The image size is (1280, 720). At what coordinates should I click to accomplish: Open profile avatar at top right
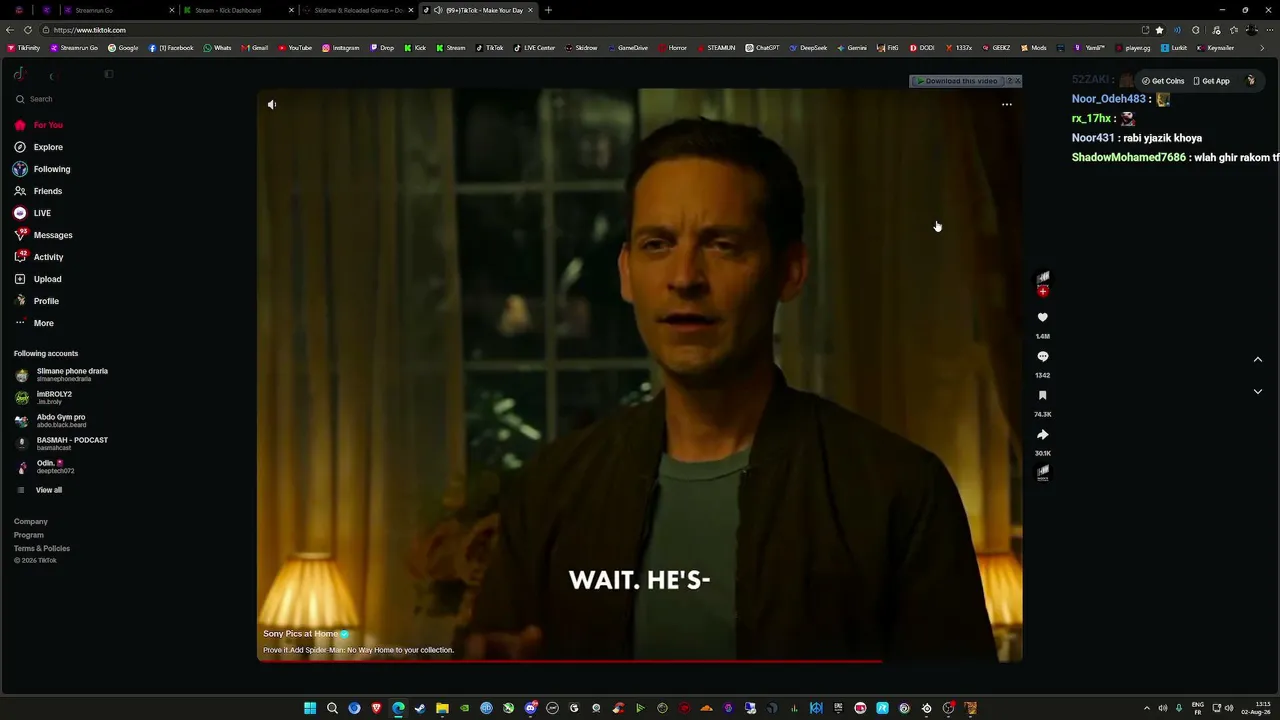click(1250, 81)
